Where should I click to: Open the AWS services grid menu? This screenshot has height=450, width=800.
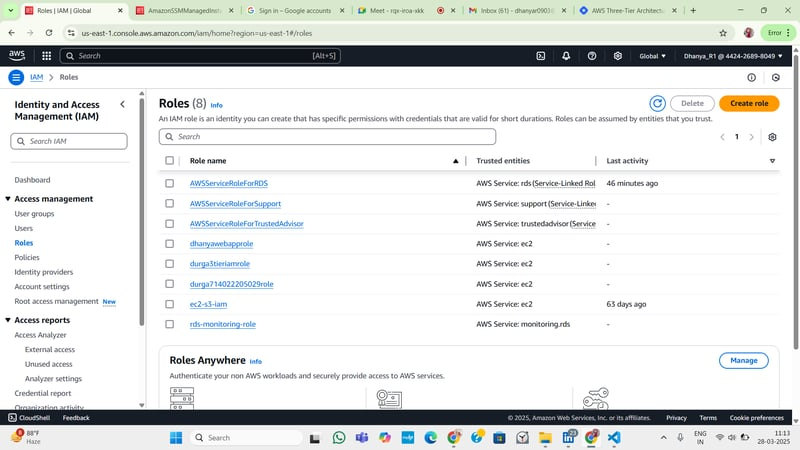pos(46,56)
